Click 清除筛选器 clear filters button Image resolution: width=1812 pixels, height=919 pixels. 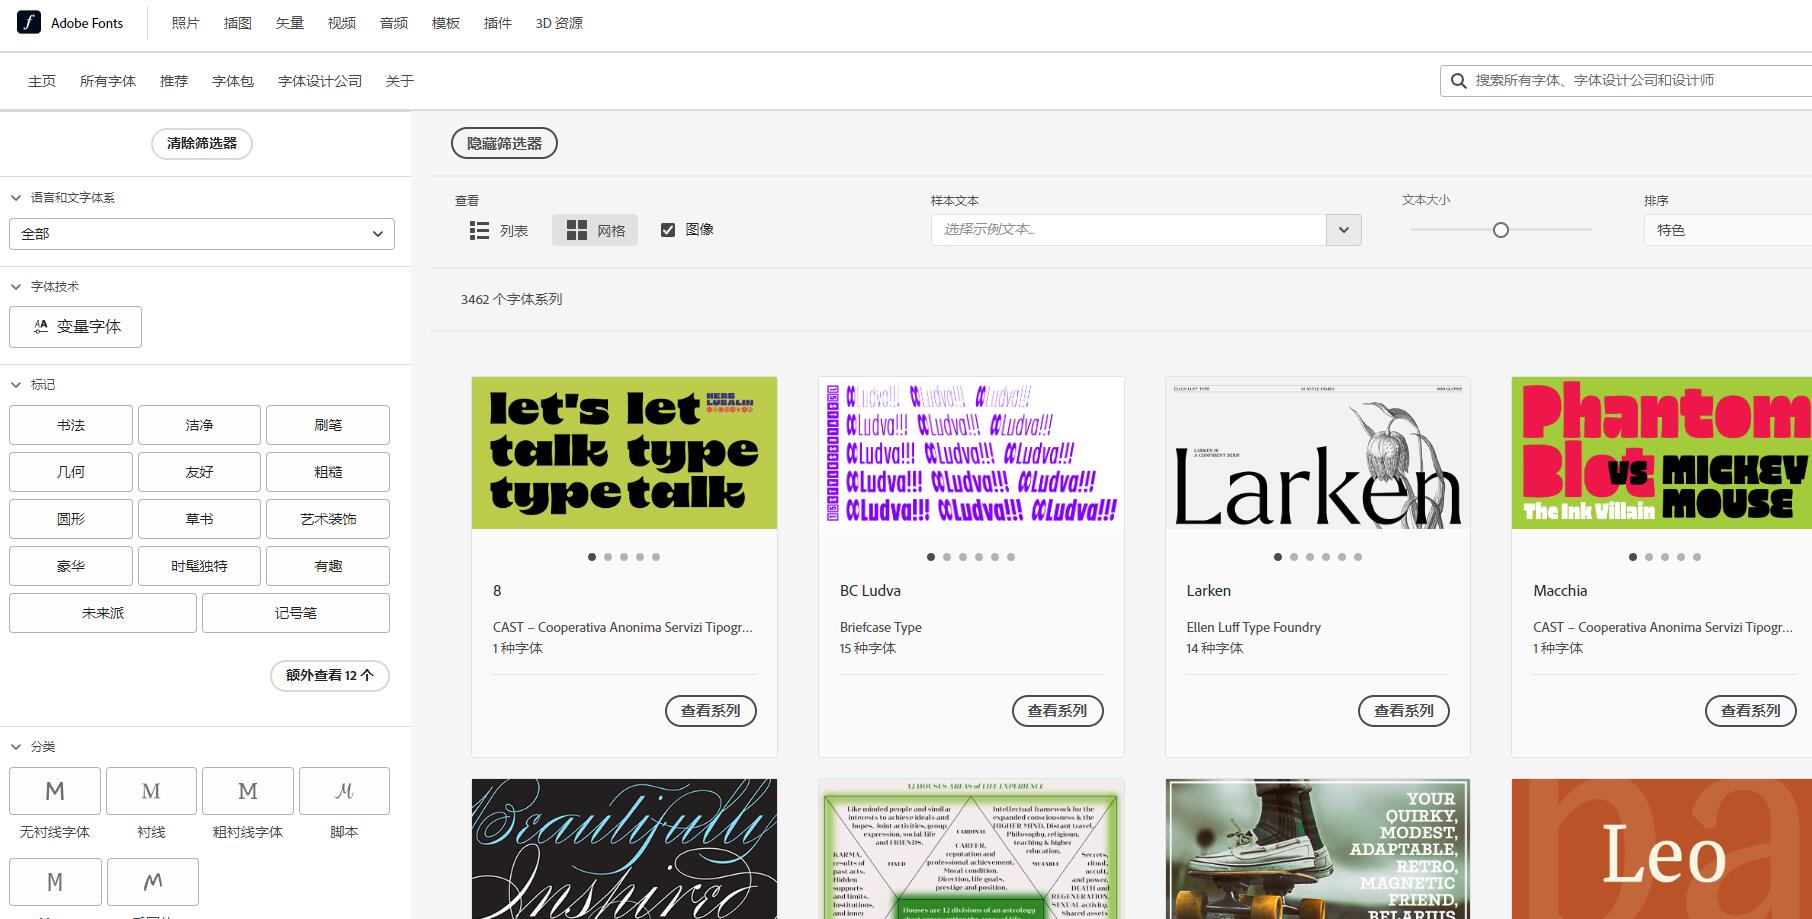(202, 144)
